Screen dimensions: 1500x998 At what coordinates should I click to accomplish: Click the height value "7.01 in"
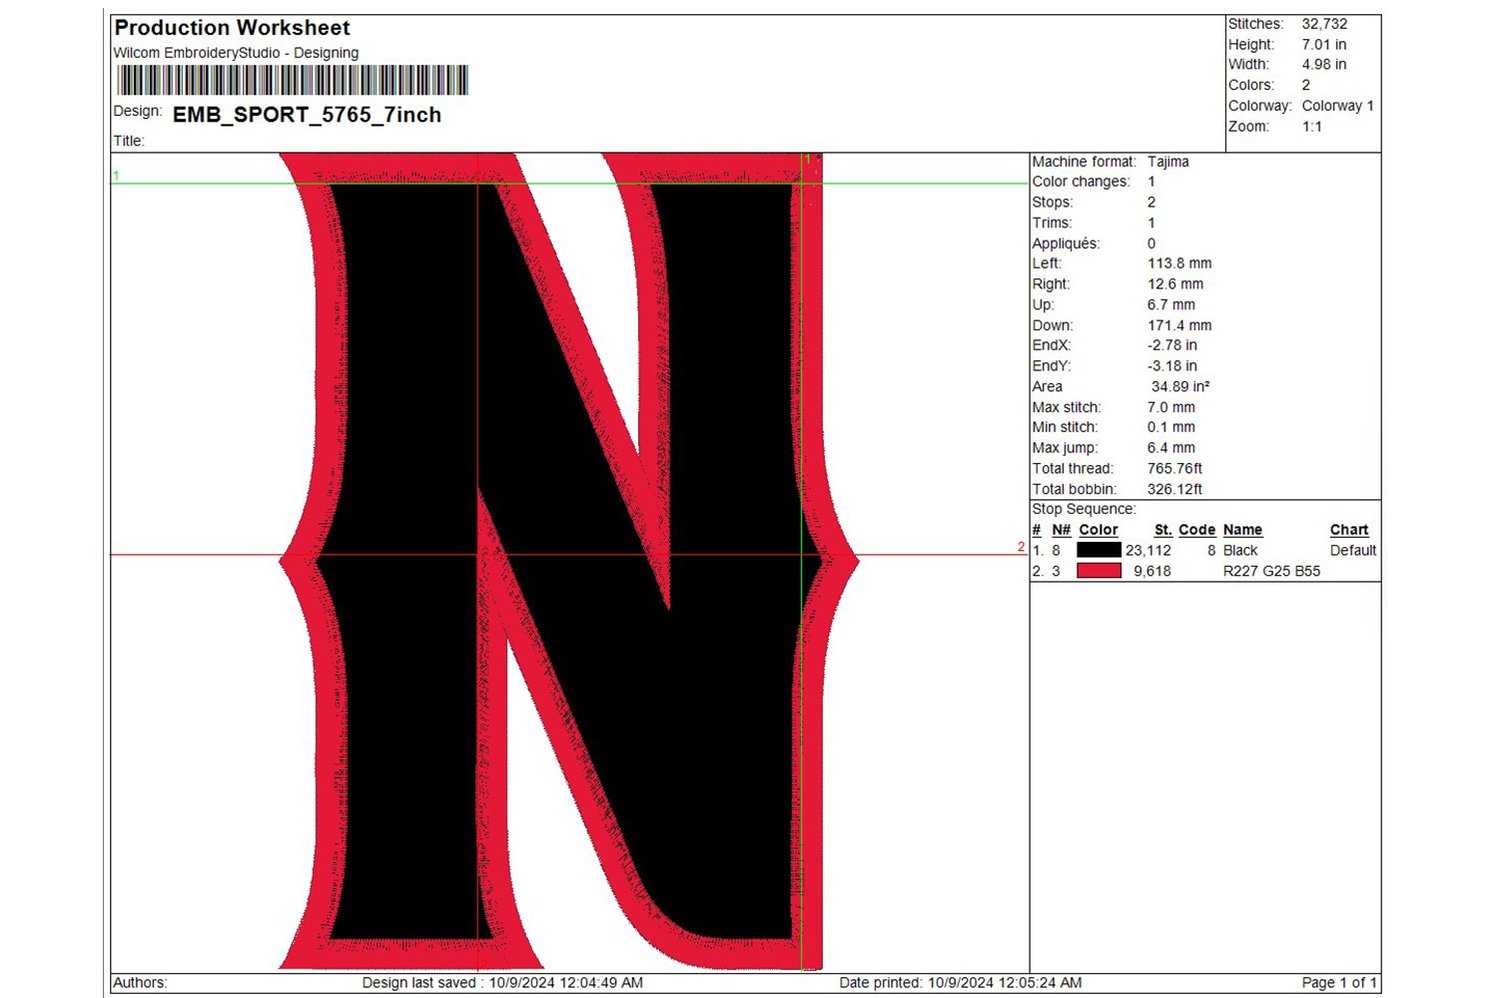1324,44
